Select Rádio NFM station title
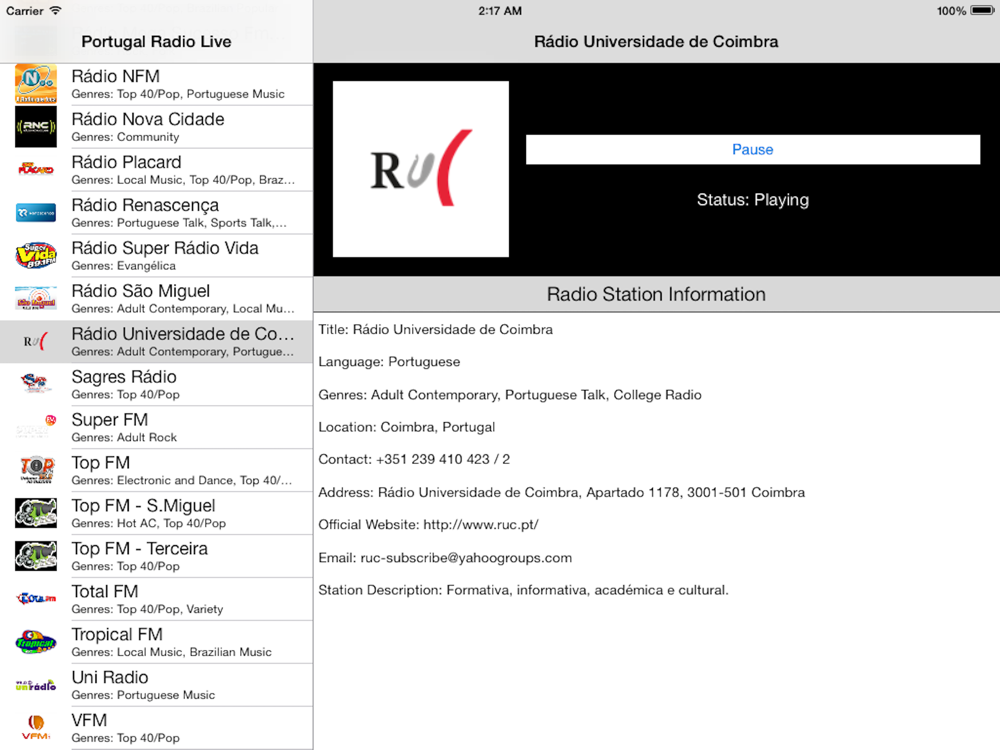Viewport: 1000px width, 750px height. tap(115, 77)
